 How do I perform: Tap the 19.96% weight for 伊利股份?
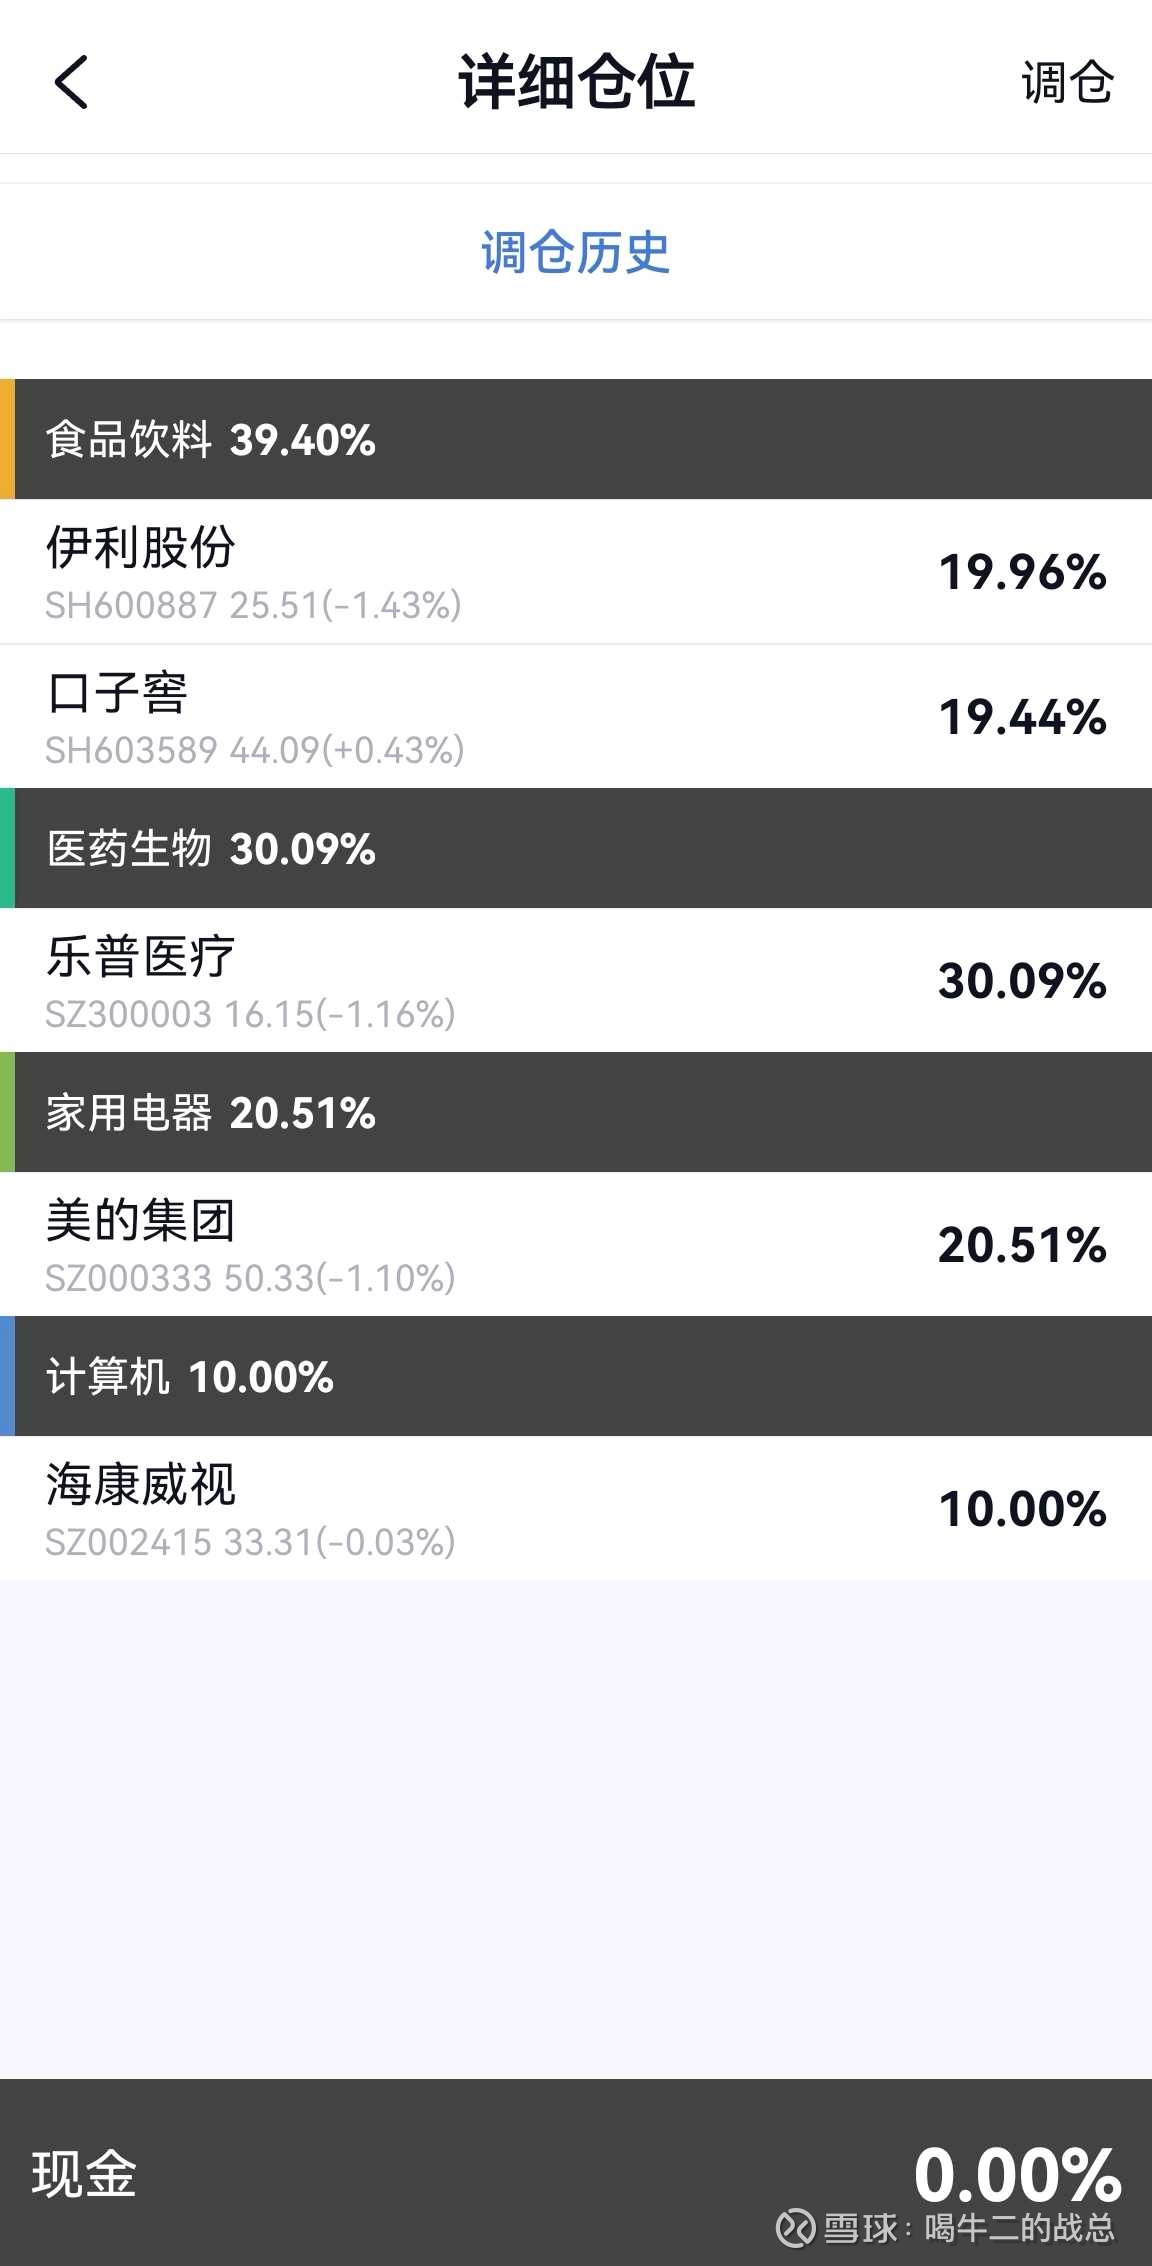click(1022, 572)
